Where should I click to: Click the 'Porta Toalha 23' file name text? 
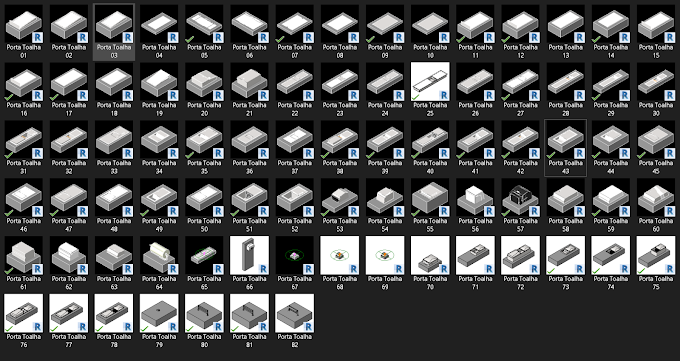tap(340, 109)
